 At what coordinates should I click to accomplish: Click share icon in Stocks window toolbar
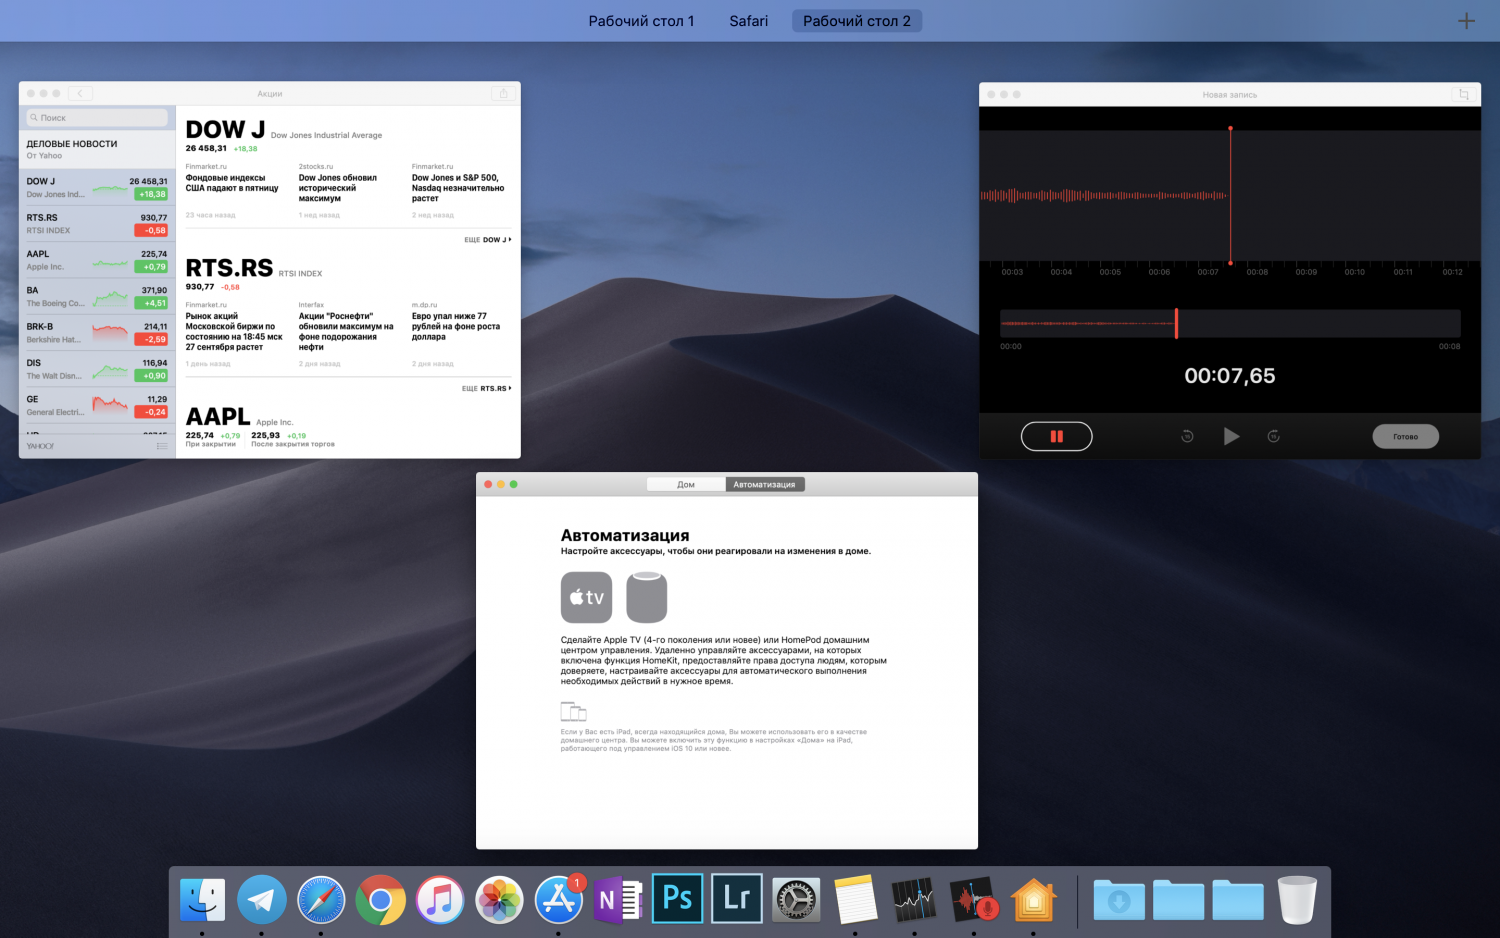(x=503, y=93)
